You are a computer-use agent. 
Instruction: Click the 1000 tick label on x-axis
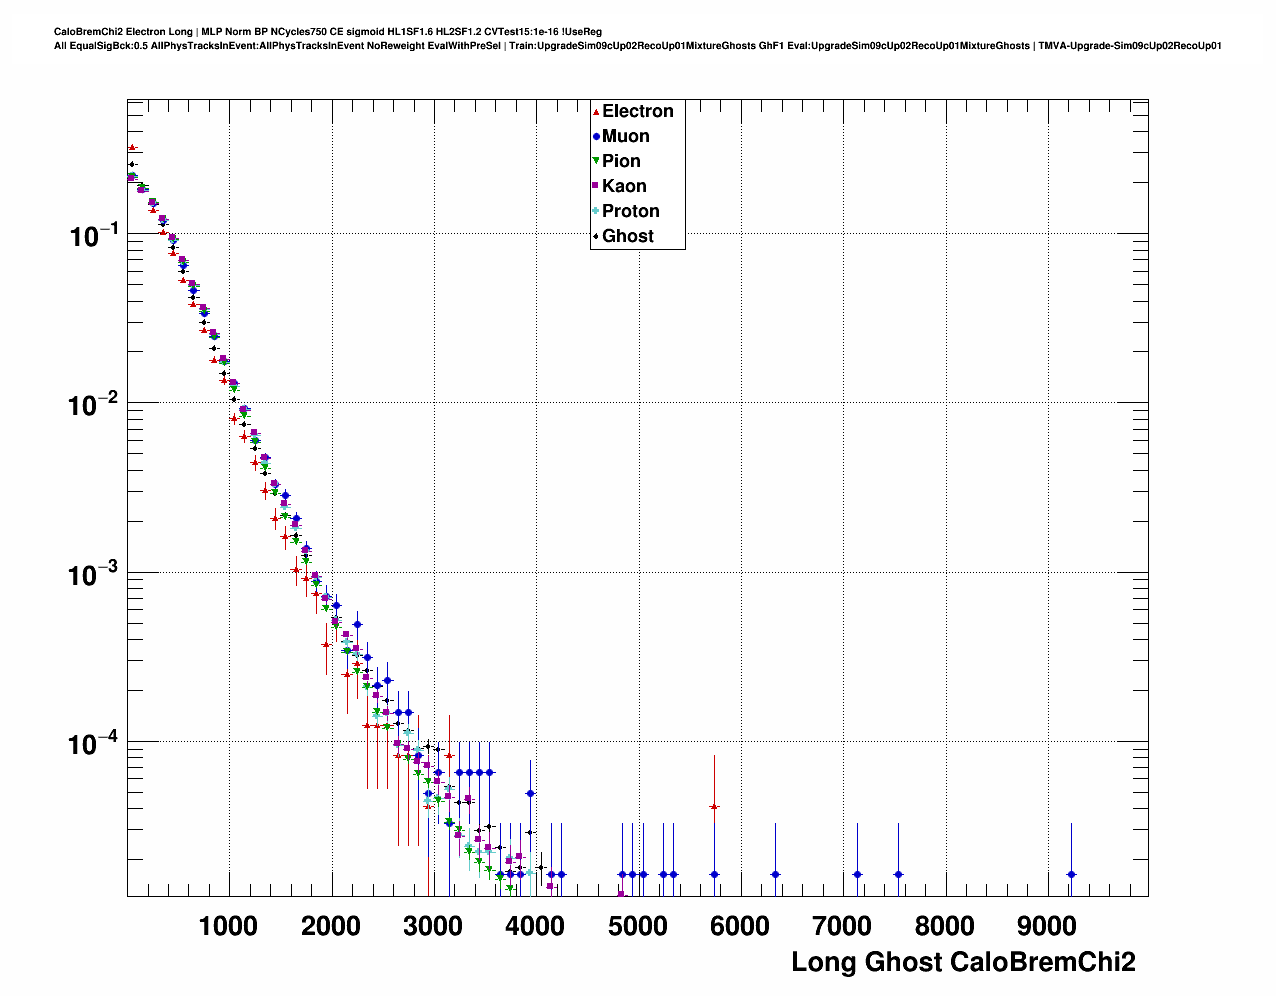(228, 926)
